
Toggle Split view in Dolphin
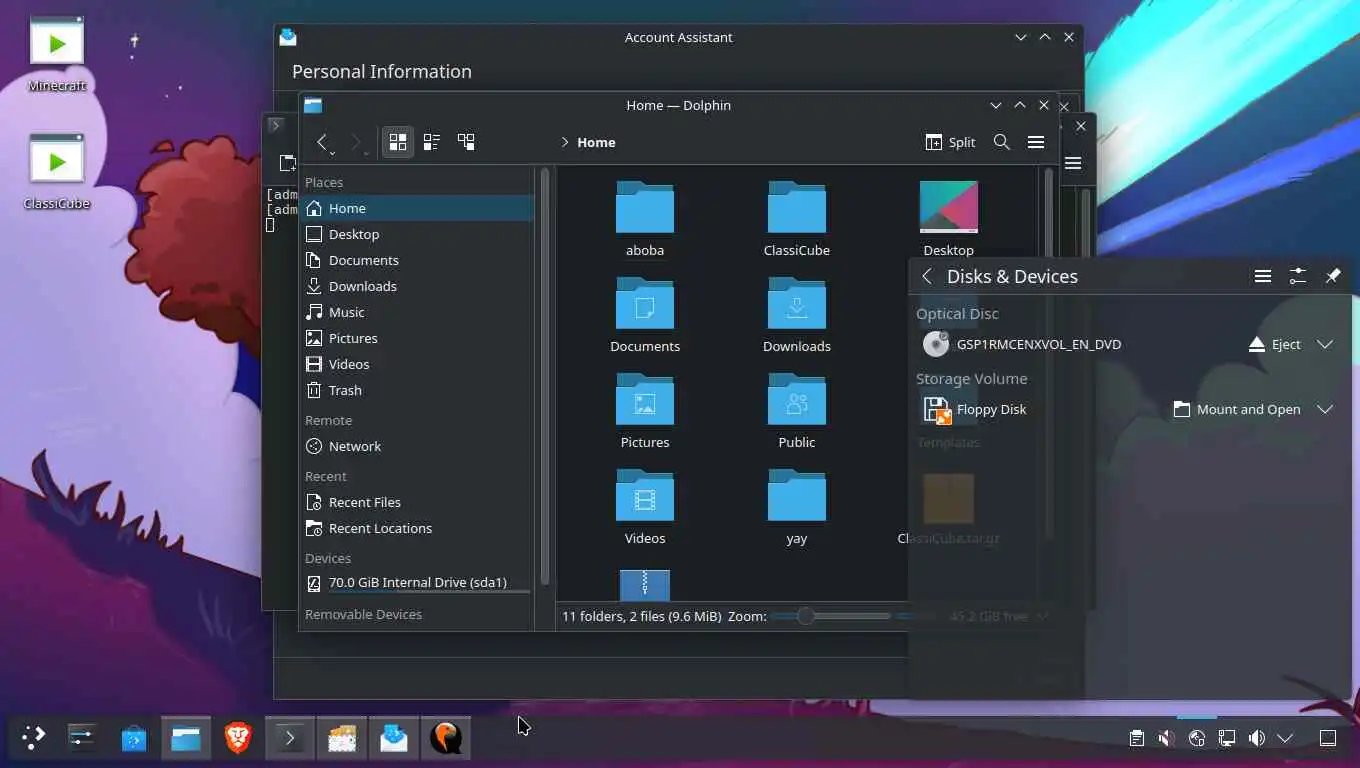point(950,142)
